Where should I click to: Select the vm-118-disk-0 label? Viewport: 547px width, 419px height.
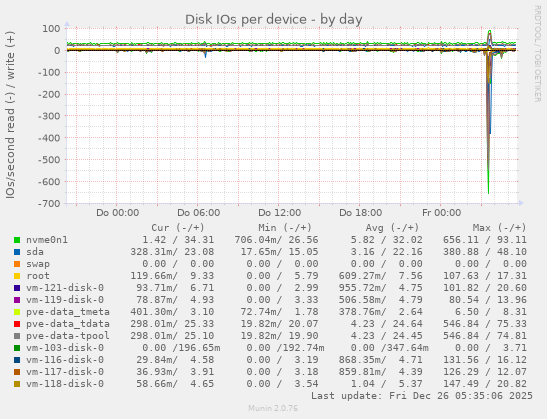65,384
